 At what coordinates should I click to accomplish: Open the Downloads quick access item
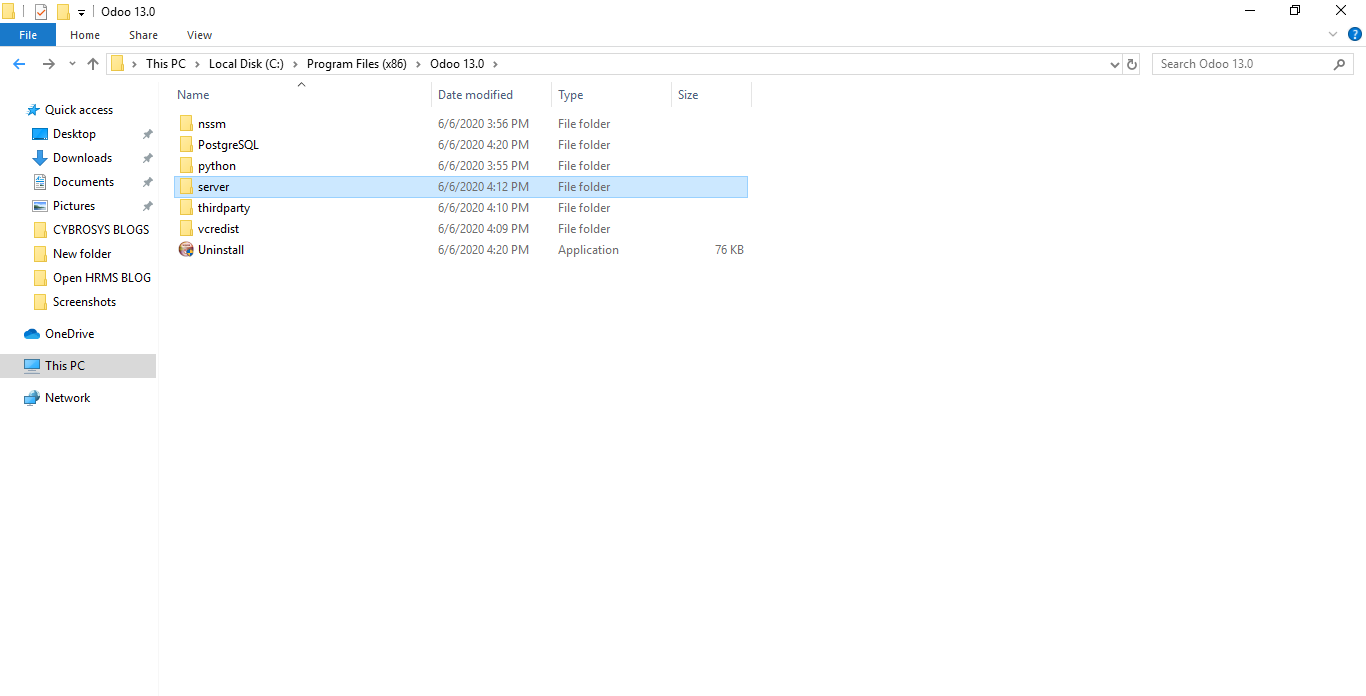coord(82,158)
